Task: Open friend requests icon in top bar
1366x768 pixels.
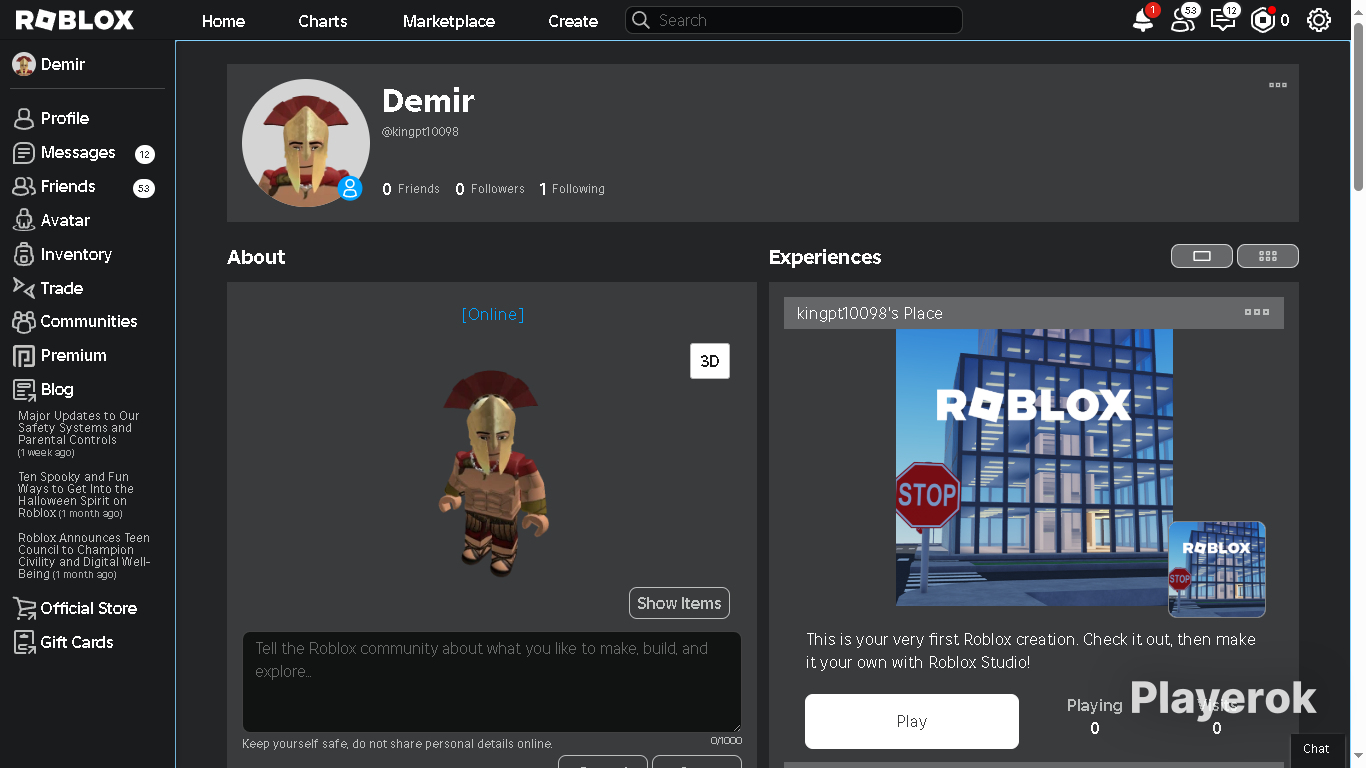Action: [x=1183, y=20]
